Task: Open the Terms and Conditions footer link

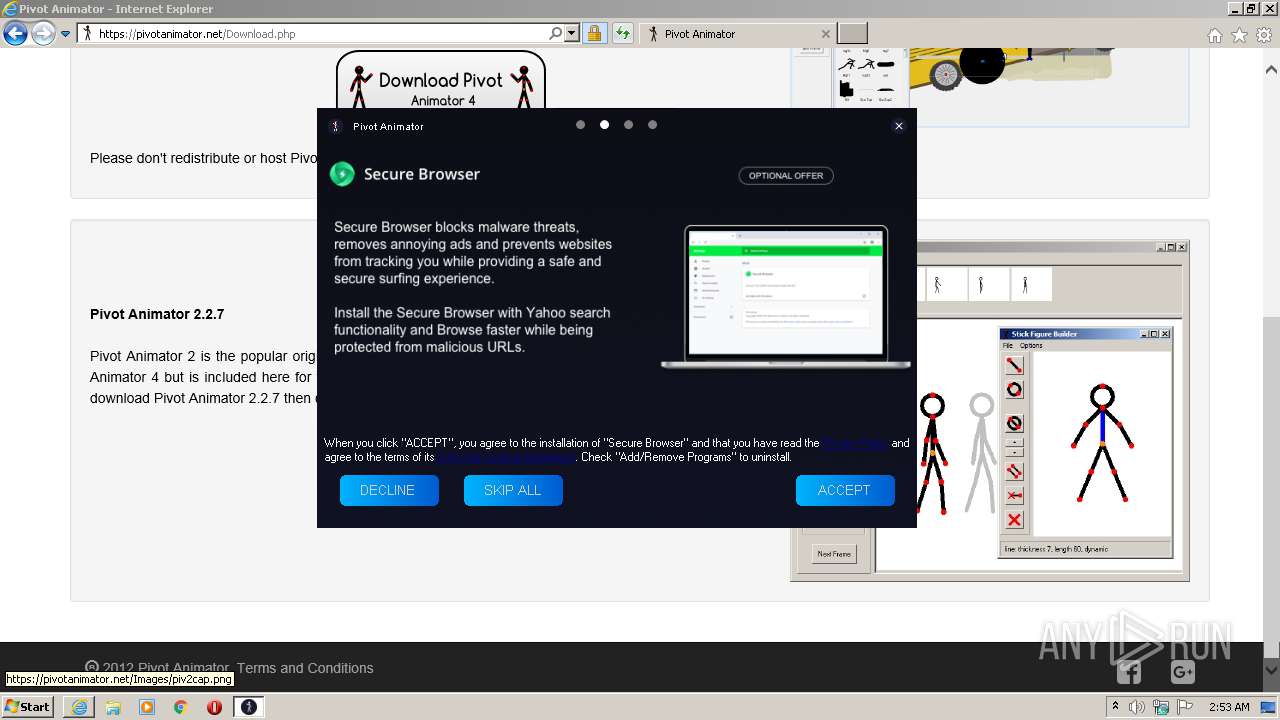Action: [305, 668]
